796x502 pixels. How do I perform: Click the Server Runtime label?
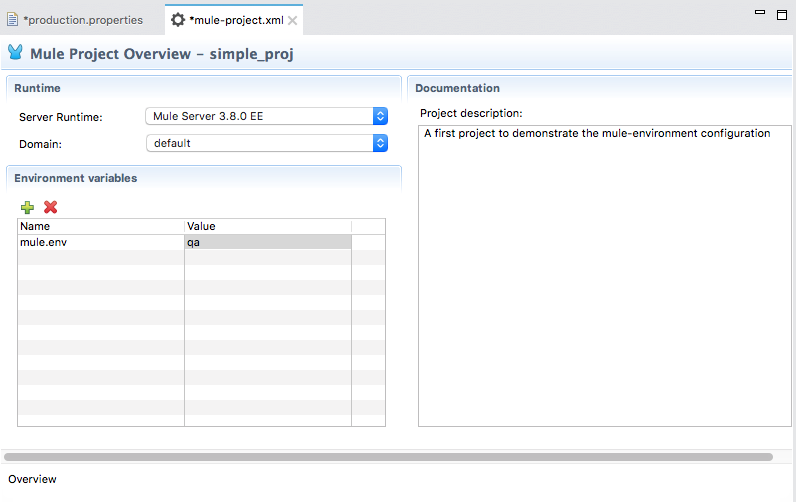(x=61, y=117)
